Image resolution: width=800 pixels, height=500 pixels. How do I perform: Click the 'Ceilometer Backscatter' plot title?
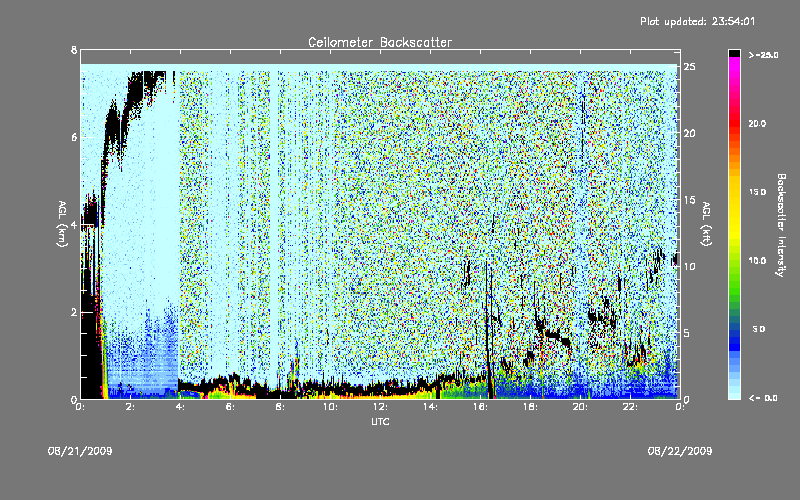[380, 42]
